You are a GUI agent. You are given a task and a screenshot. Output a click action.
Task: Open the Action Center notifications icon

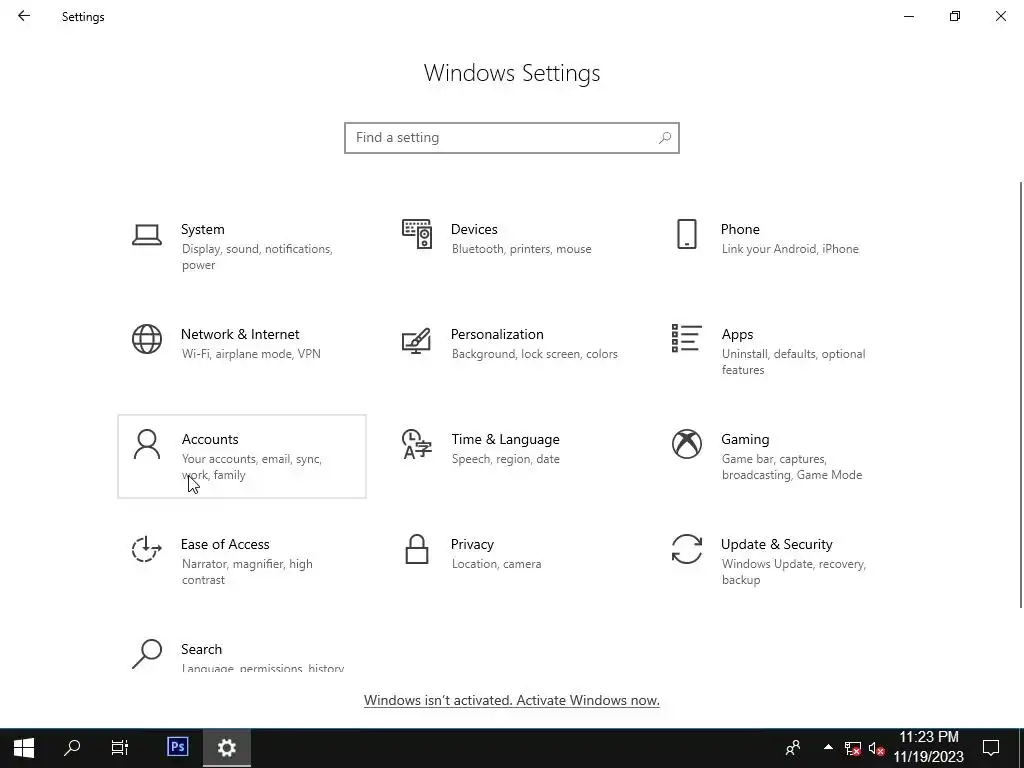[x=991, y=748]
